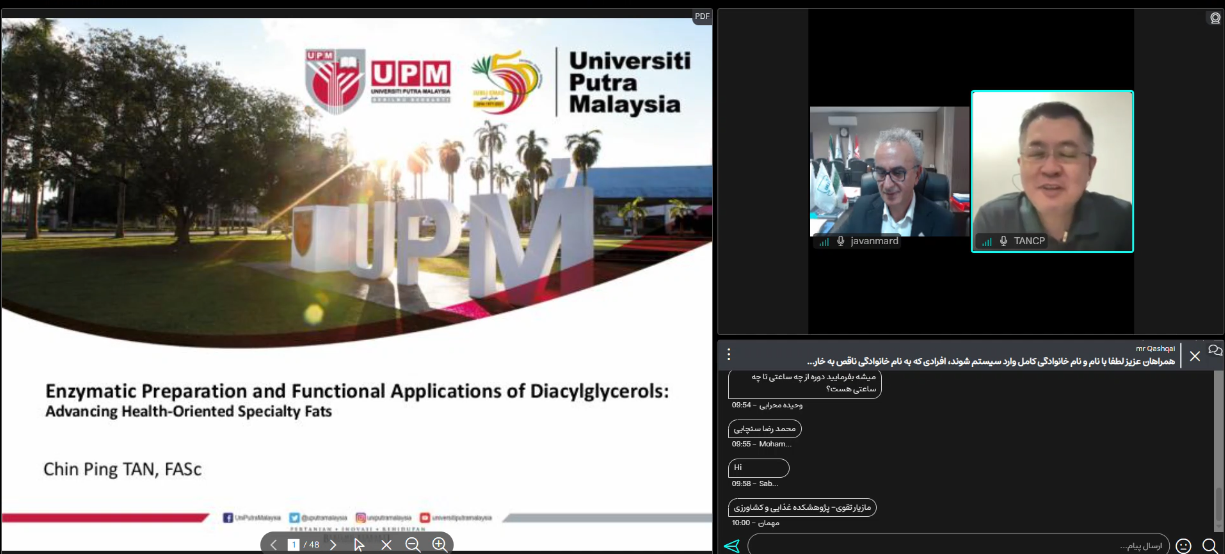
Task: Open the three-dot chat options menu
Action: click(729, 354)
